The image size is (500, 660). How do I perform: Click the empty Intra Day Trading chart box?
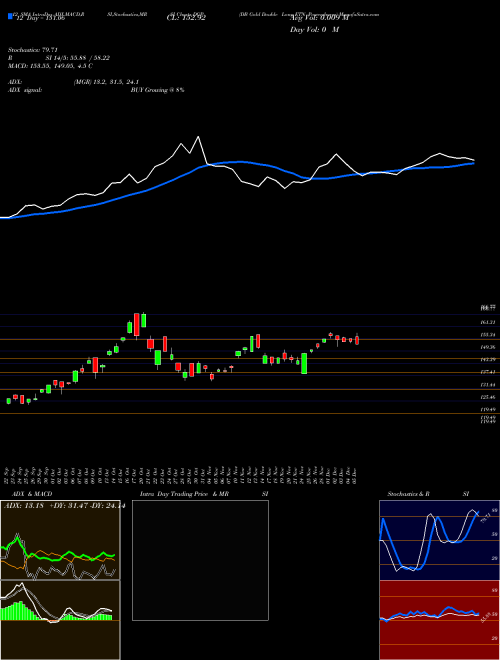pos(200,560)
